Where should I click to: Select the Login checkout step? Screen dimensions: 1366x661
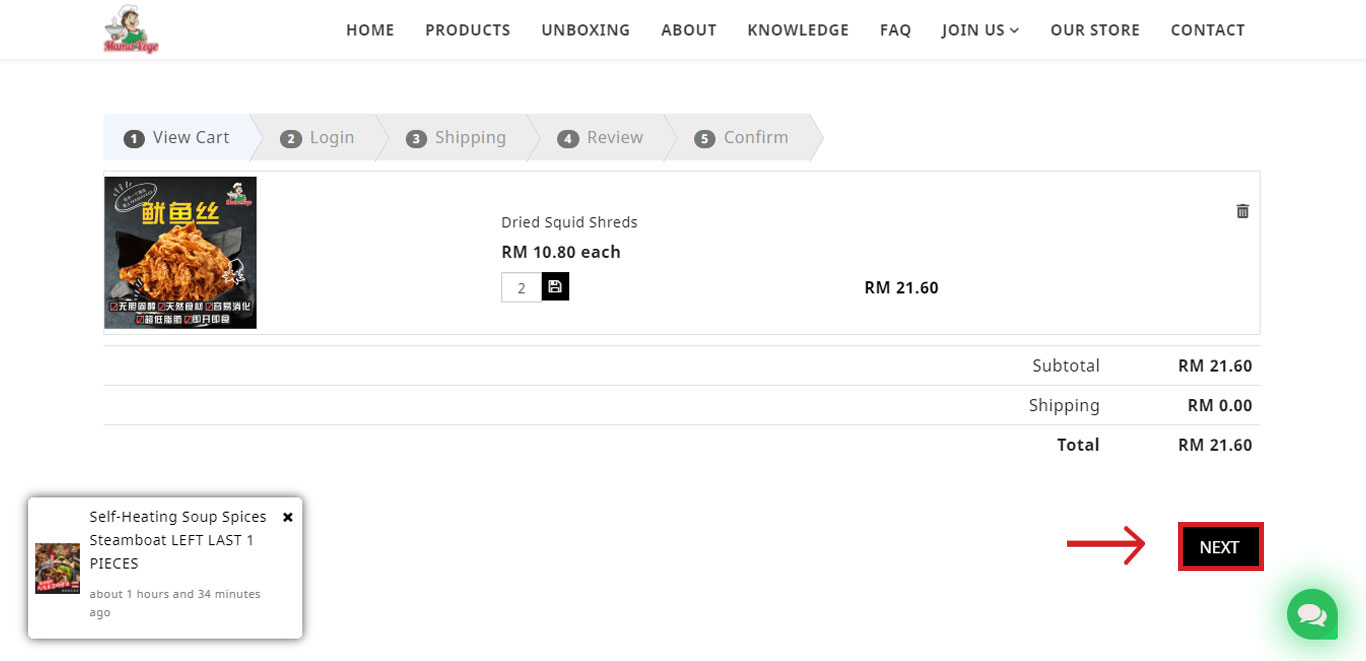pos(318,138)
